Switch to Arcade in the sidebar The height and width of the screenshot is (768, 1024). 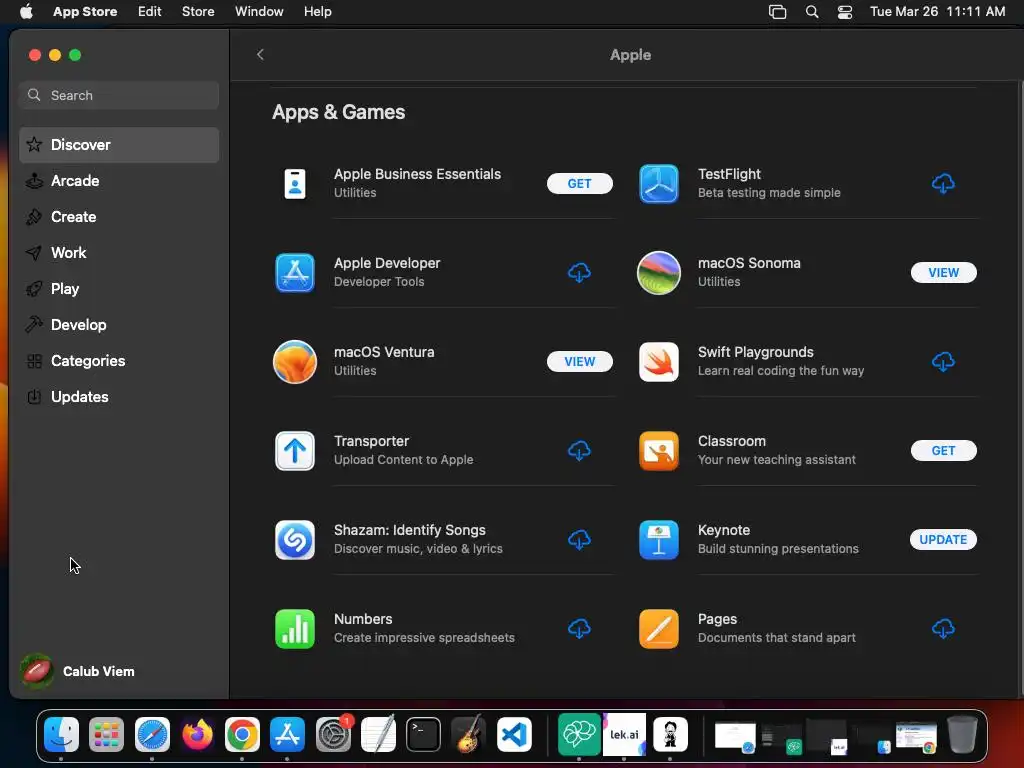pos(119,180)
